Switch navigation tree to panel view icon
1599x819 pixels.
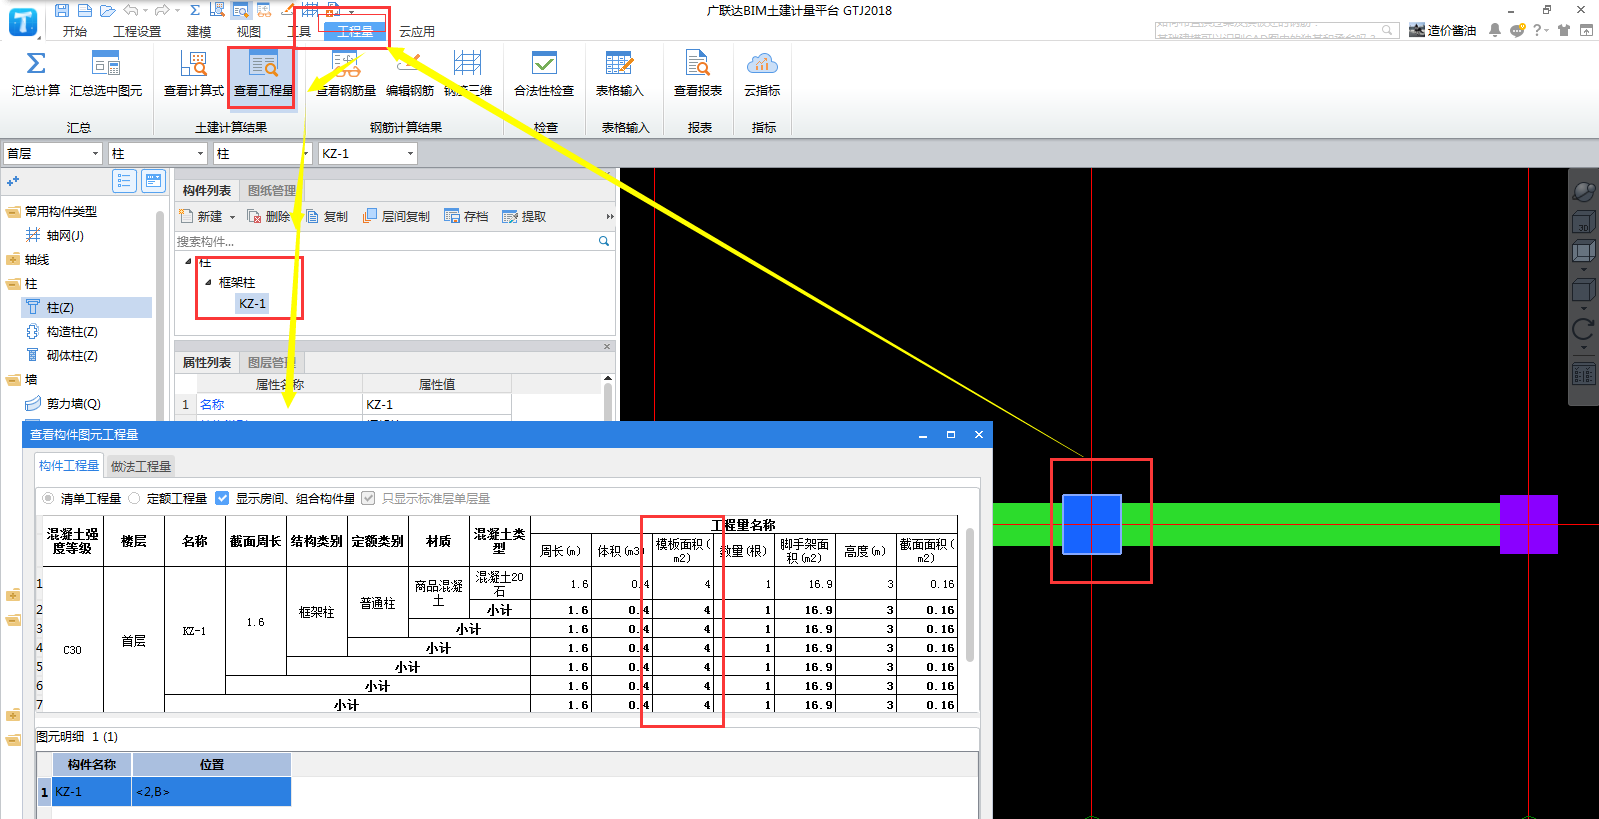click(153, 181)
